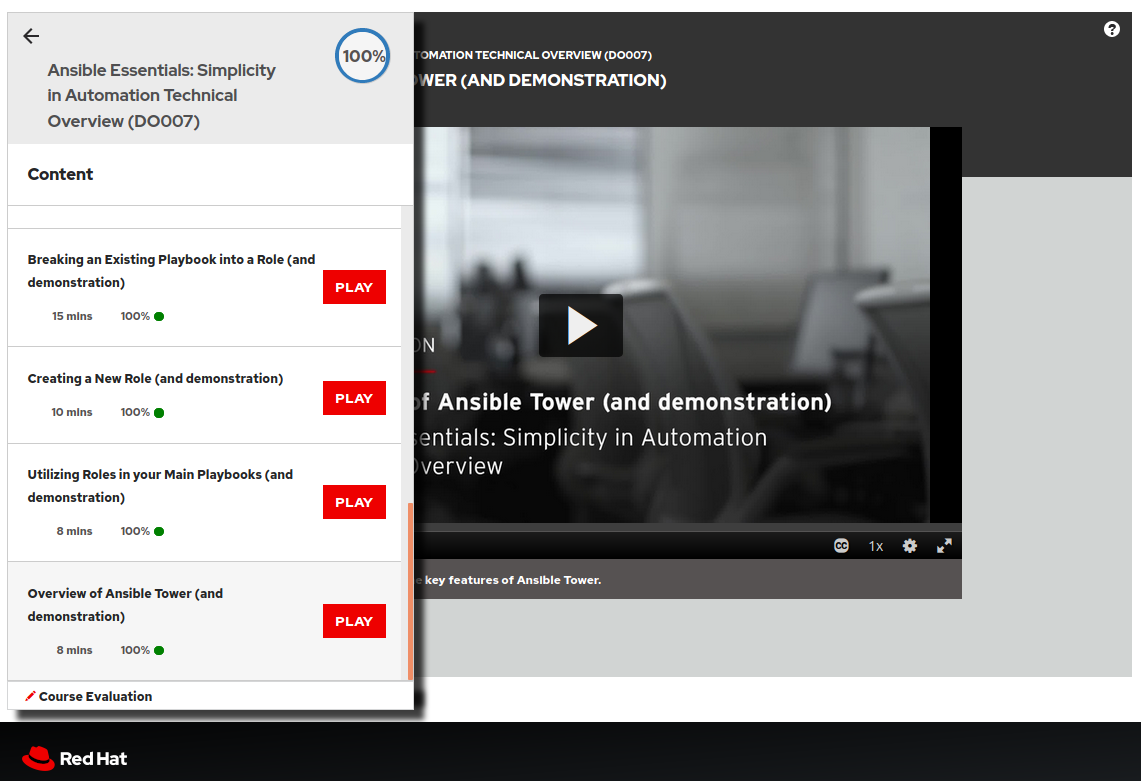Image resolution: width=1141 pixels, height=781 pixels.
Task: Click green completion dot for 15 mins lesson
Action: [x=159, y=317]
